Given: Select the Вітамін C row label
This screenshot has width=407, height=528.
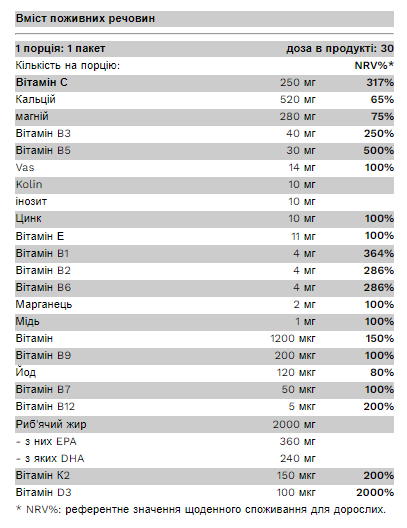Looking at the screenshot, I should coord(41,82).
